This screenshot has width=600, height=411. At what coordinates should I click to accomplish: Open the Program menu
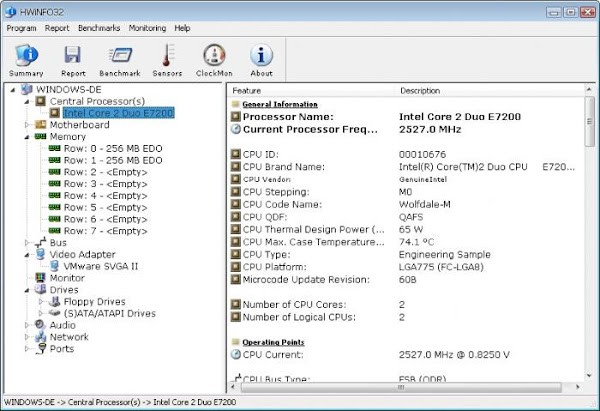coord(21,28)
